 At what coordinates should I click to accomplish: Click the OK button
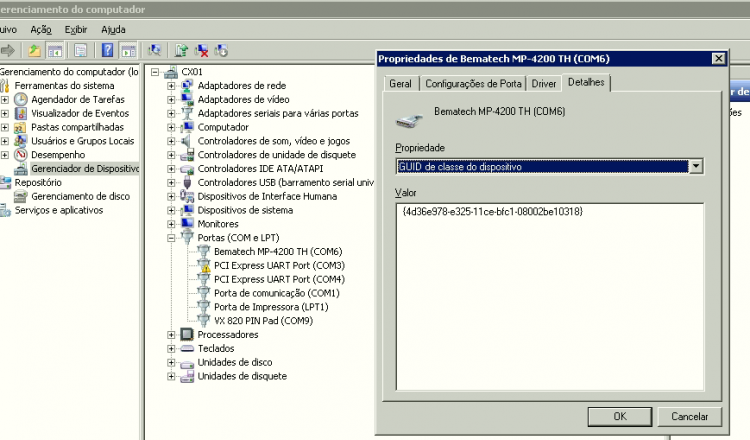[x=619, y=417]
